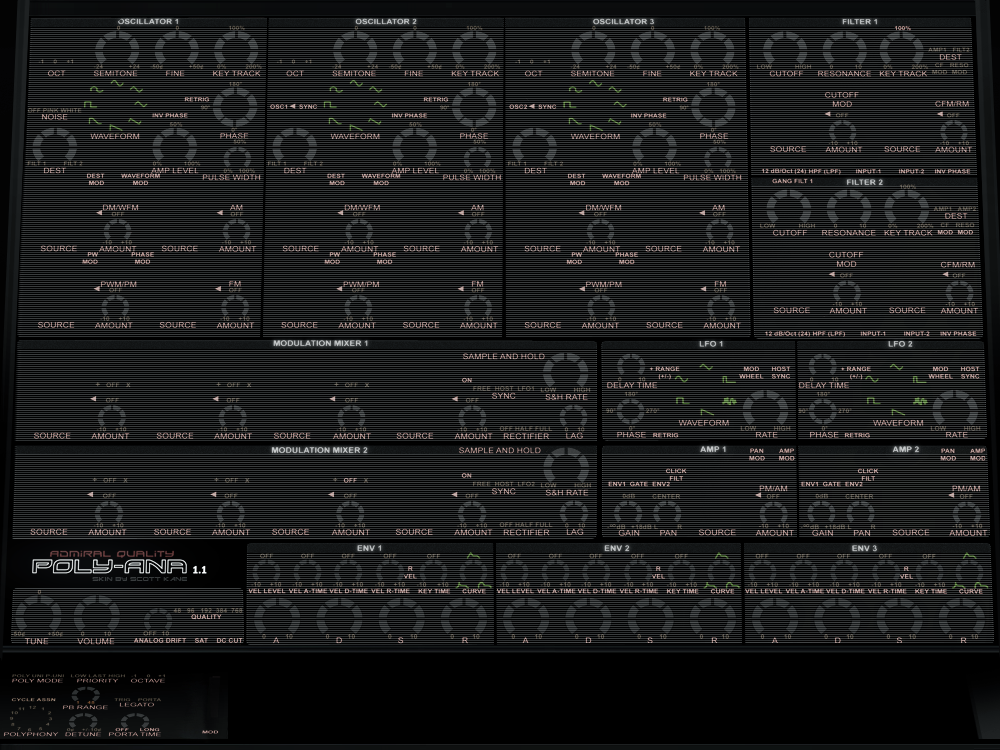Open CFM/RM arrow menu in Filter 2
Image resolution: width=1000 pixels, height=750 pixels.
[945, 275]
